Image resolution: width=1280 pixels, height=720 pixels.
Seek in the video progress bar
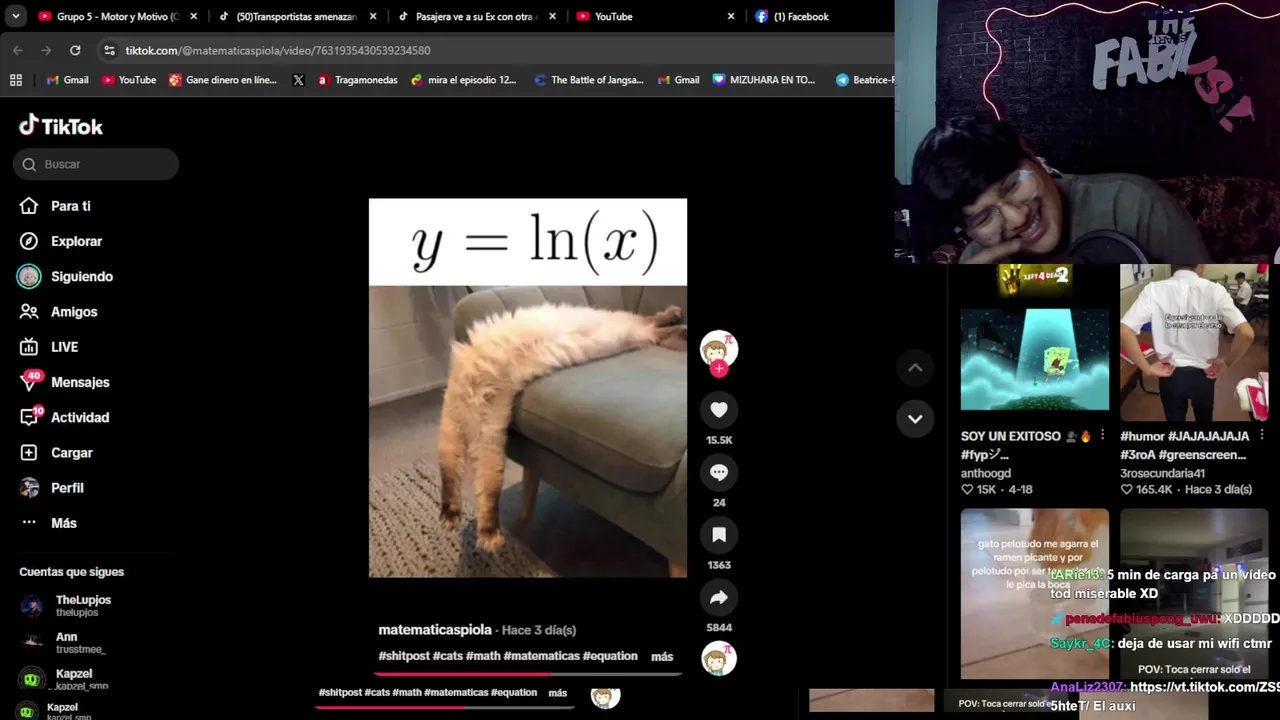click(x=527, y=674)
